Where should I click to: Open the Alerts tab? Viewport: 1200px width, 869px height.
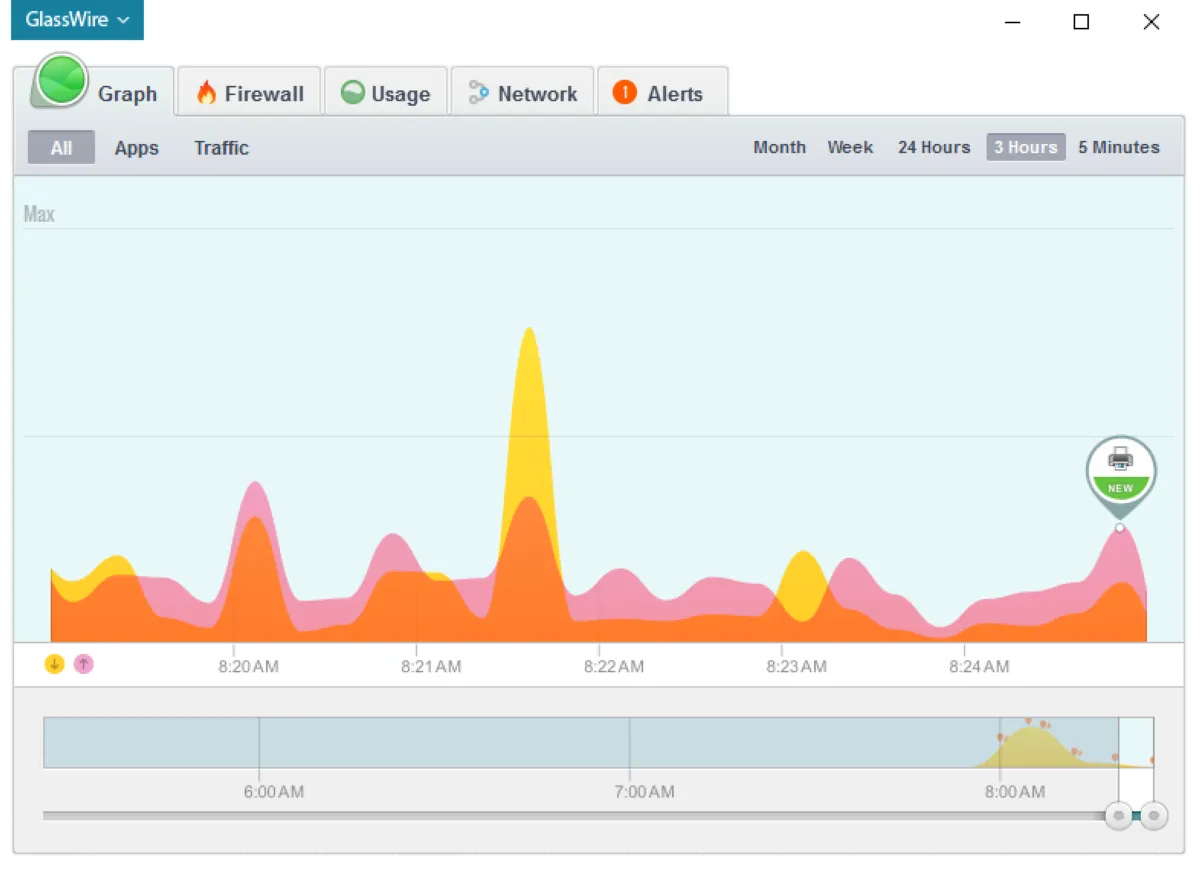[662, 94]
